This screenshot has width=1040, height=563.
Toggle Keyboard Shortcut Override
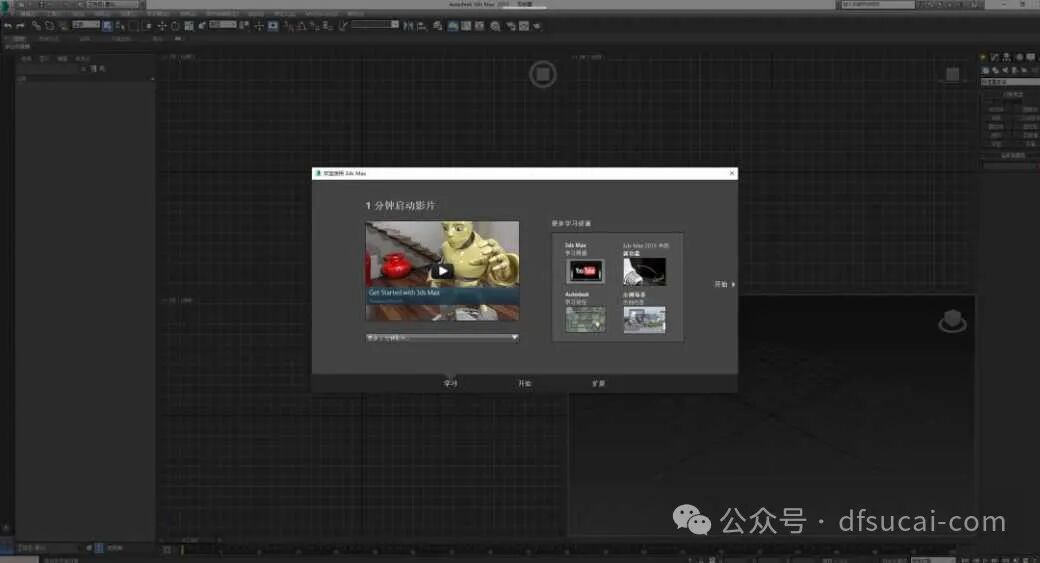coord(273,26)
